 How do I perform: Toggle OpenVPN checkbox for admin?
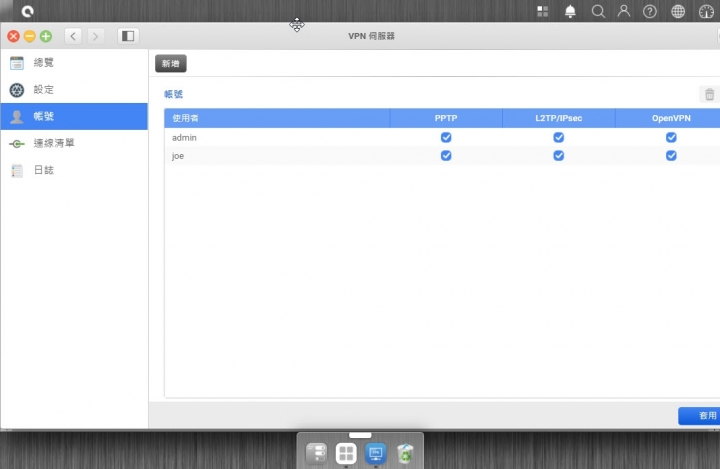click(x=671, y=137)
